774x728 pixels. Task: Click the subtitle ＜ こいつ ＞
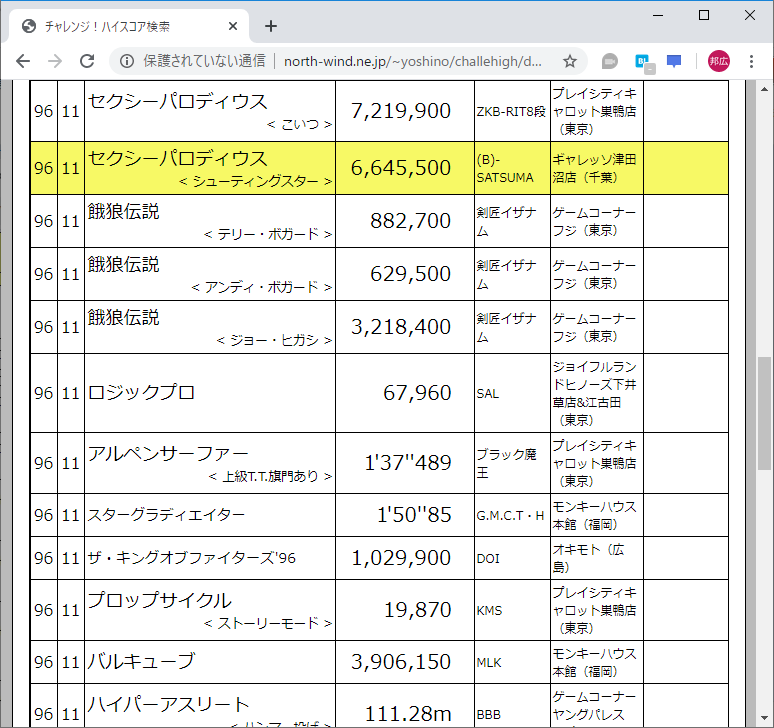299,124
